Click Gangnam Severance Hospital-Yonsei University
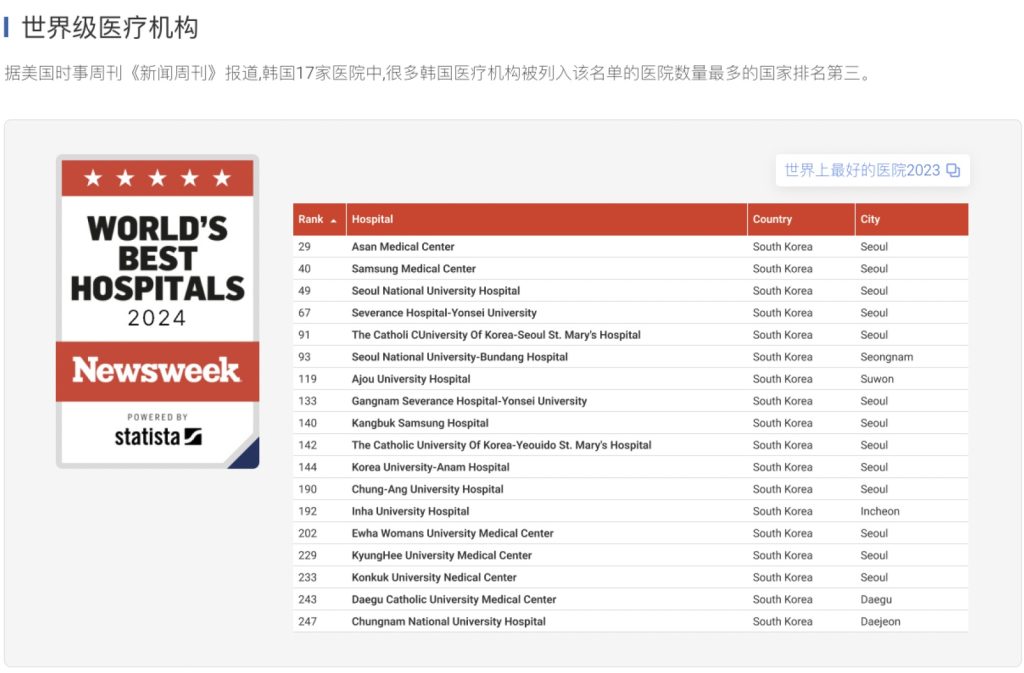Viewport: 1024px width, 673px height. coord(469,401)
